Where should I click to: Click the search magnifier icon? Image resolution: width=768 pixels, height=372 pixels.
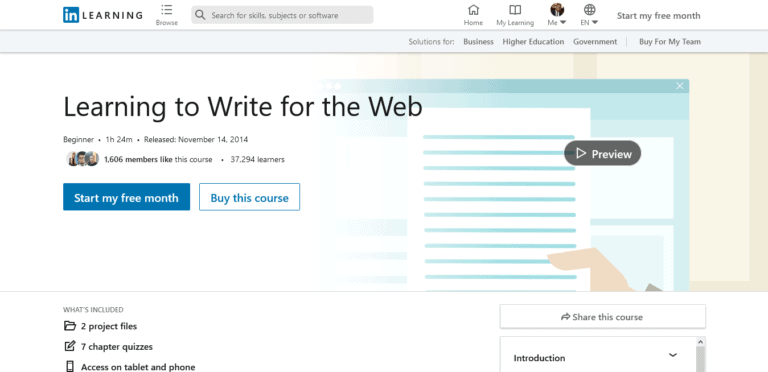[200, 15]
